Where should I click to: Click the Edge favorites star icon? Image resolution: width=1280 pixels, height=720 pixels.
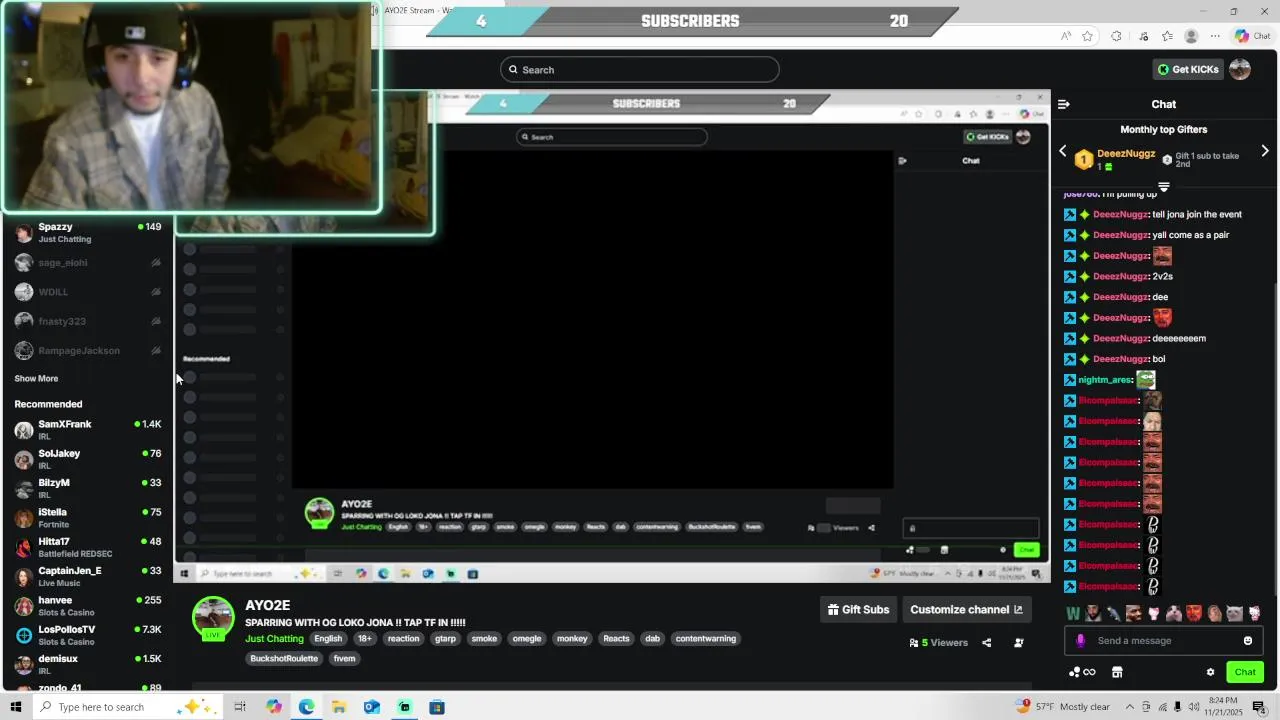tap(1089, 36)
